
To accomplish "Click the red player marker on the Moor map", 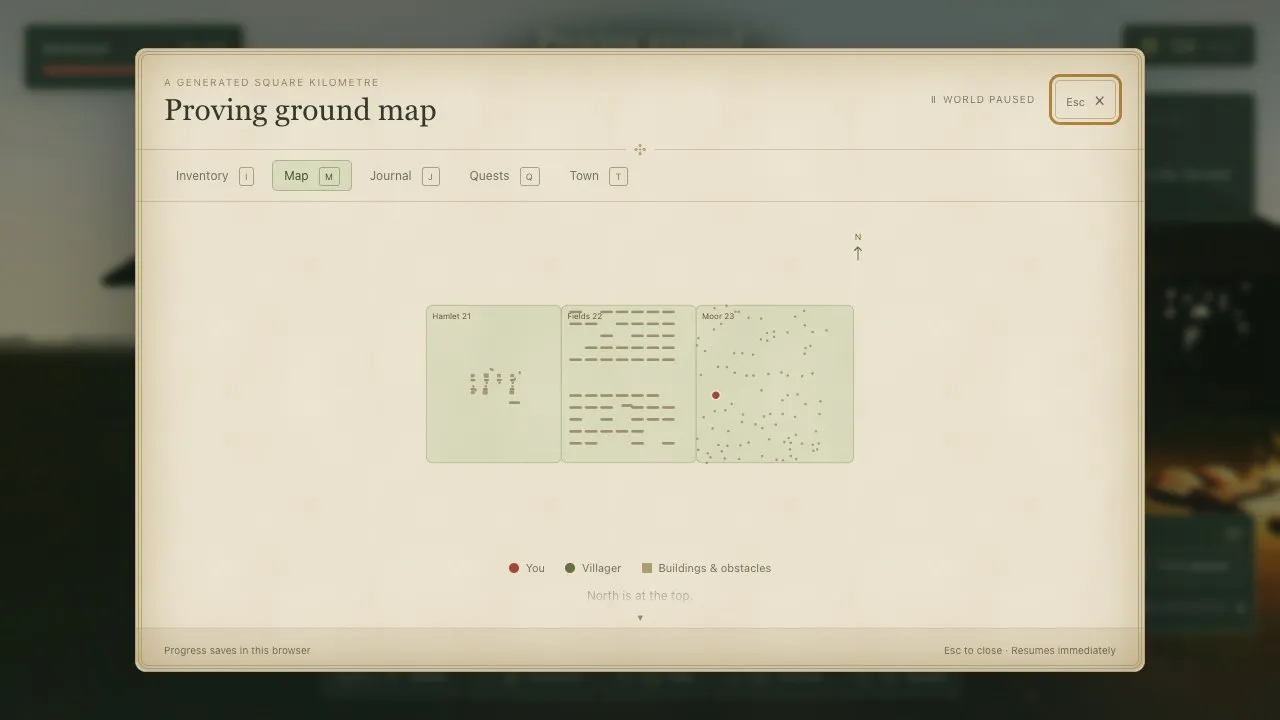I will coord(716,395).
